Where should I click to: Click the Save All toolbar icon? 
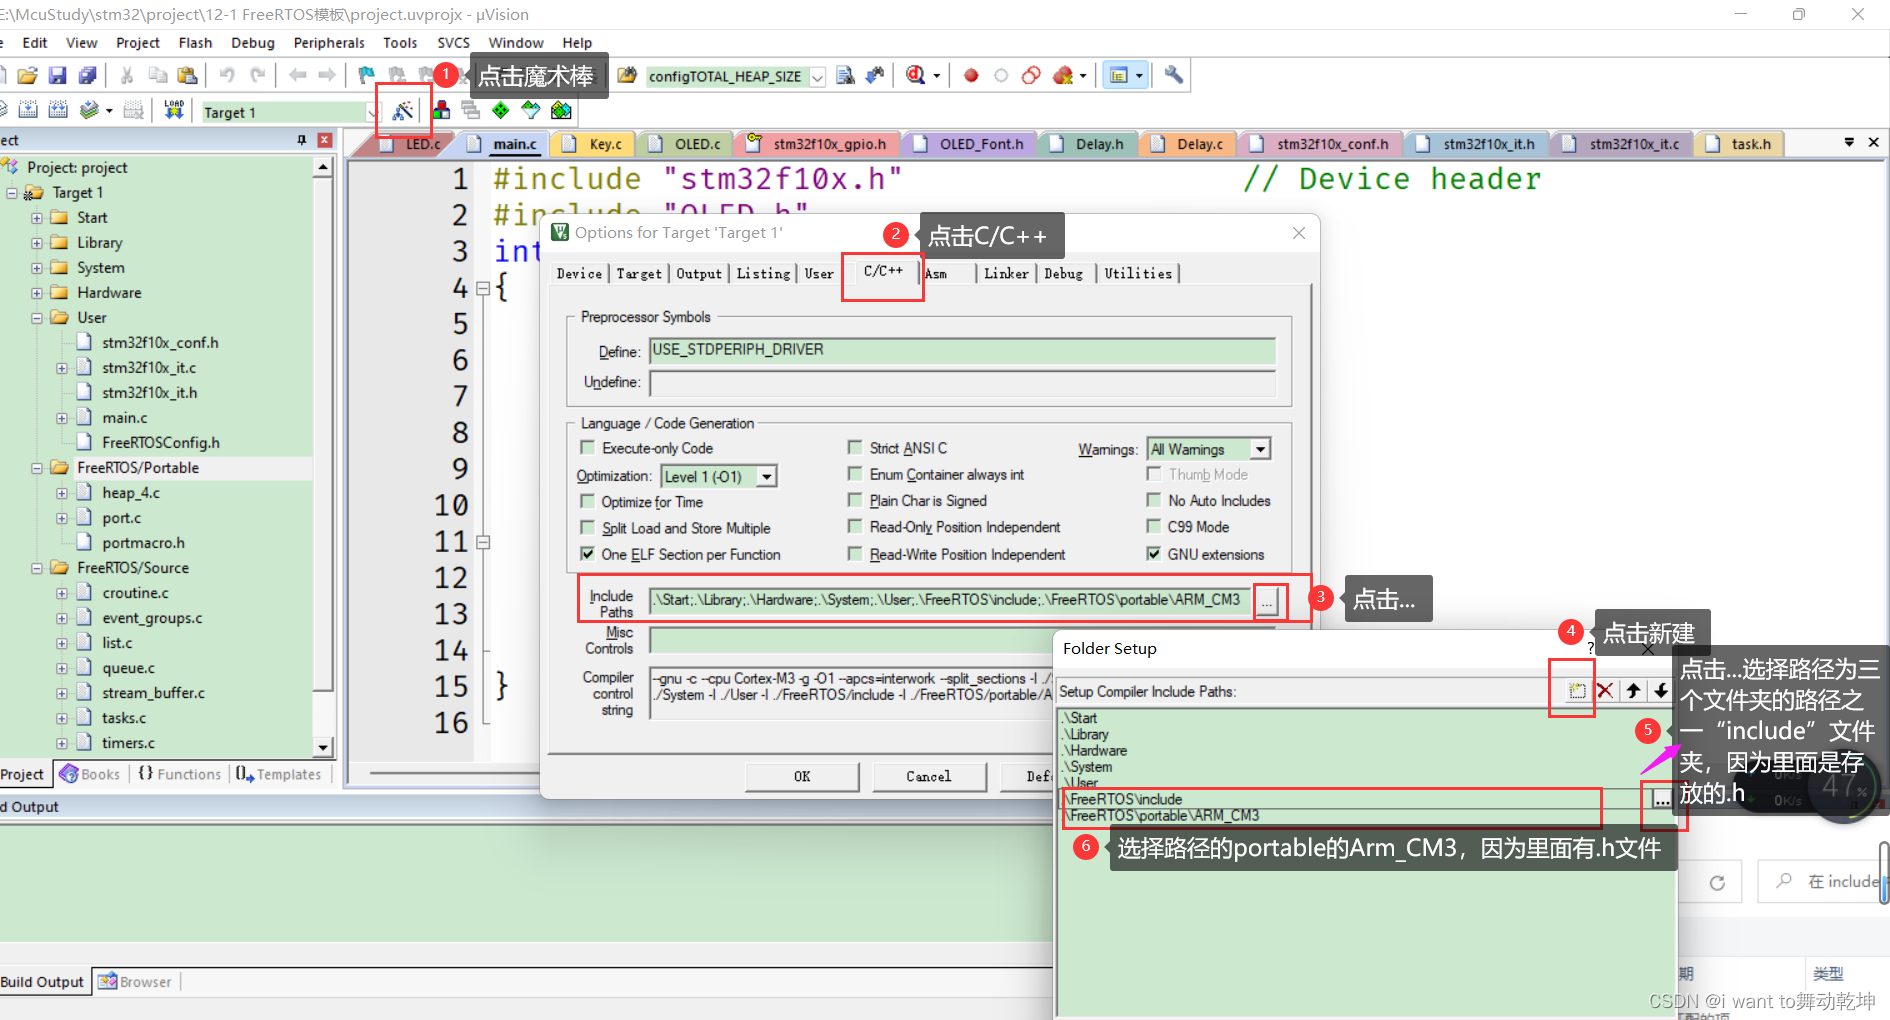point(87,75)
